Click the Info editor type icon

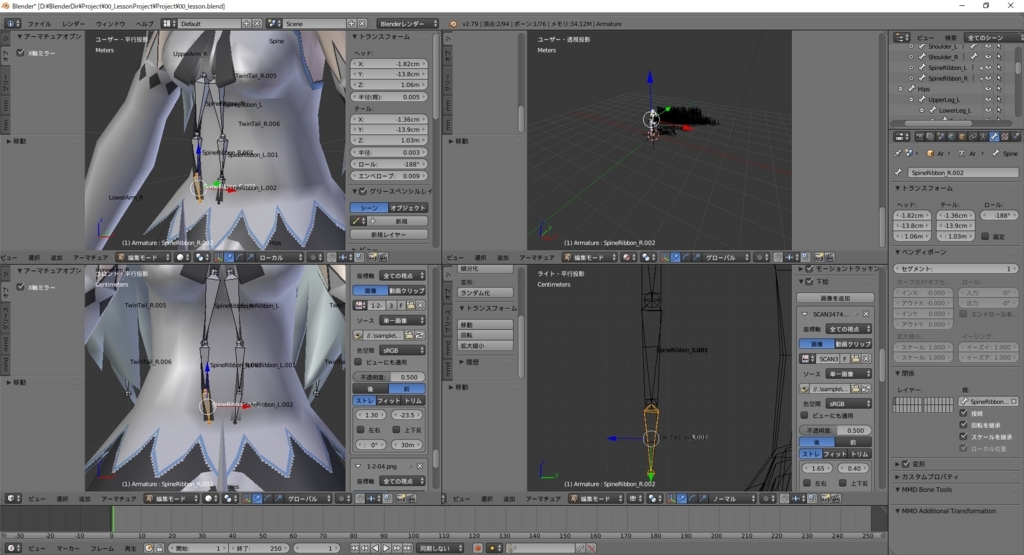pos(12,24)
